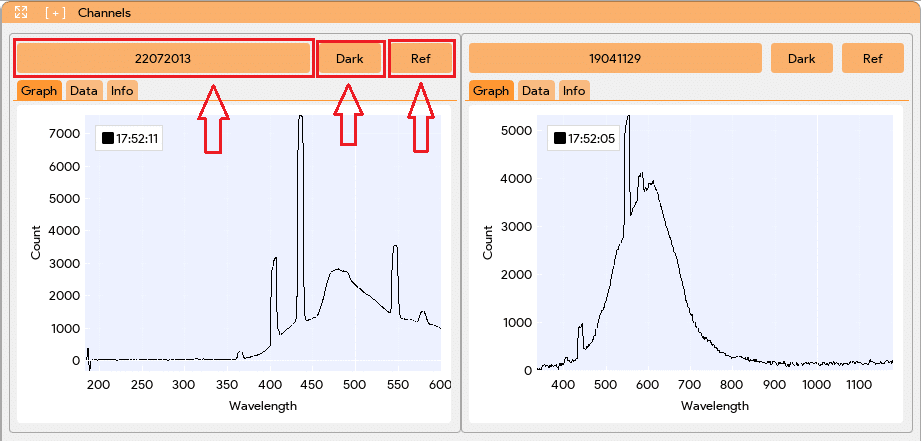Click the Dark button for channel 19041129
This screenshot has height=441, width=921.
click(802, 58)
